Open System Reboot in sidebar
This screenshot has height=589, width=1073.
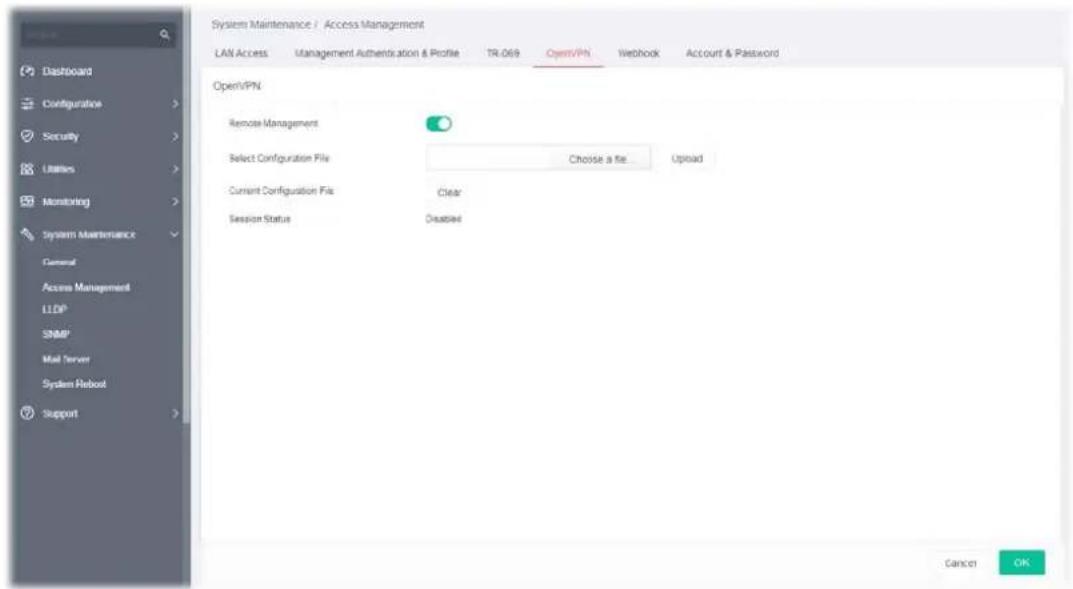coord(74,384)
